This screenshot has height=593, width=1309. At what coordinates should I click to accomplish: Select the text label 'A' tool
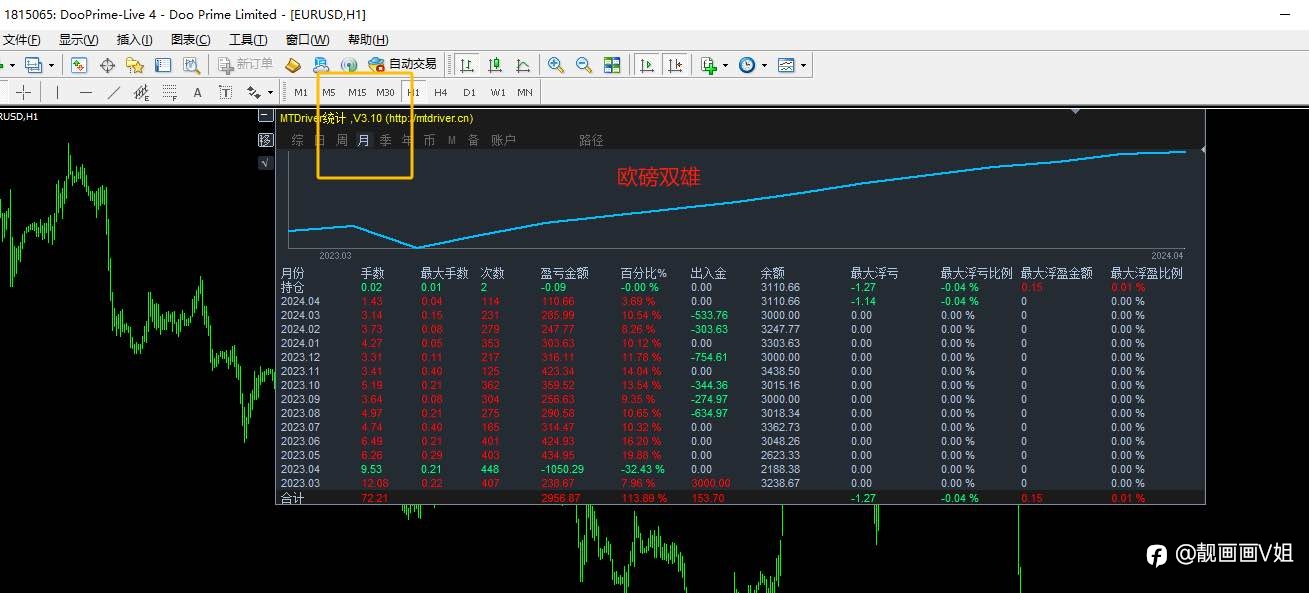click(x=197, y=92)
